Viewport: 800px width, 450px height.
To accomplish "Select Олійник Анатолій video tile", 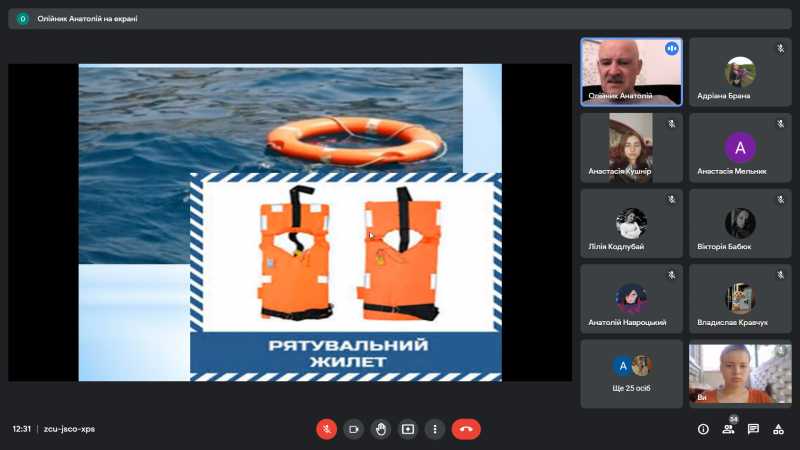I will 631,72.
